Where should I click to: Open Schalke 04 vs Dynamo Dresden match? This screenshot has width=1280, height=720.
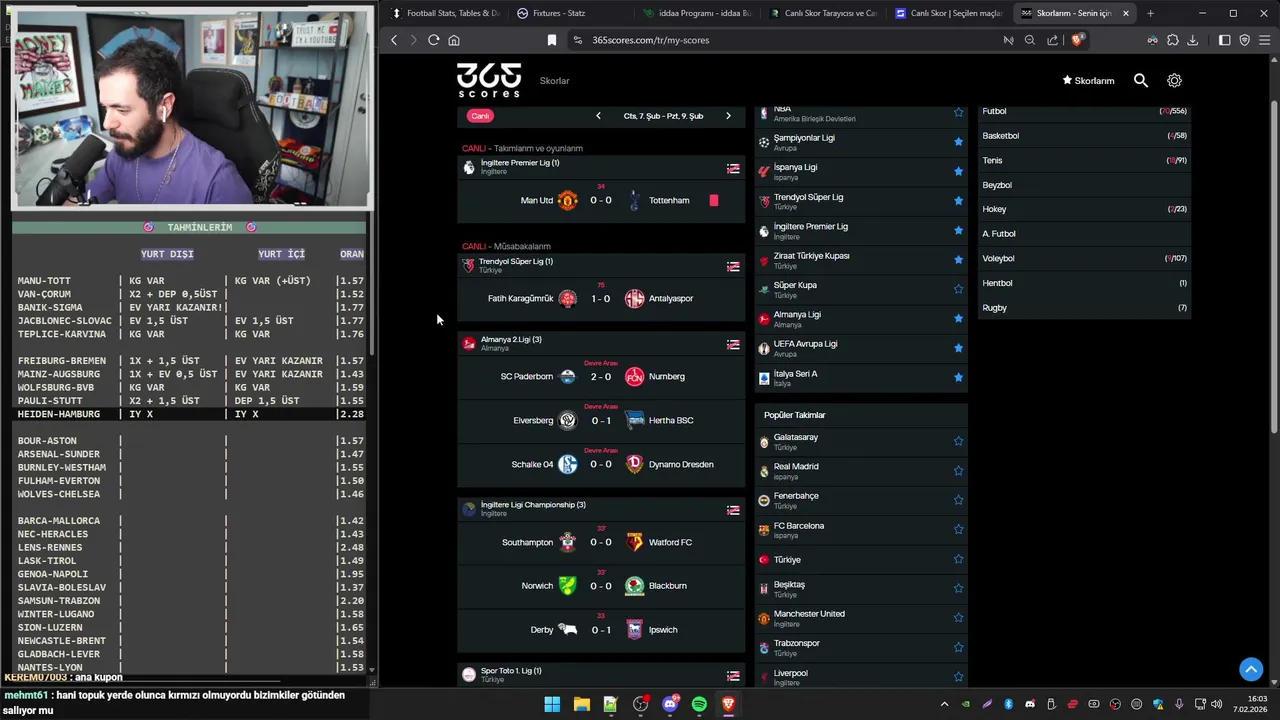pyautogui.click(x=601, y=464)
